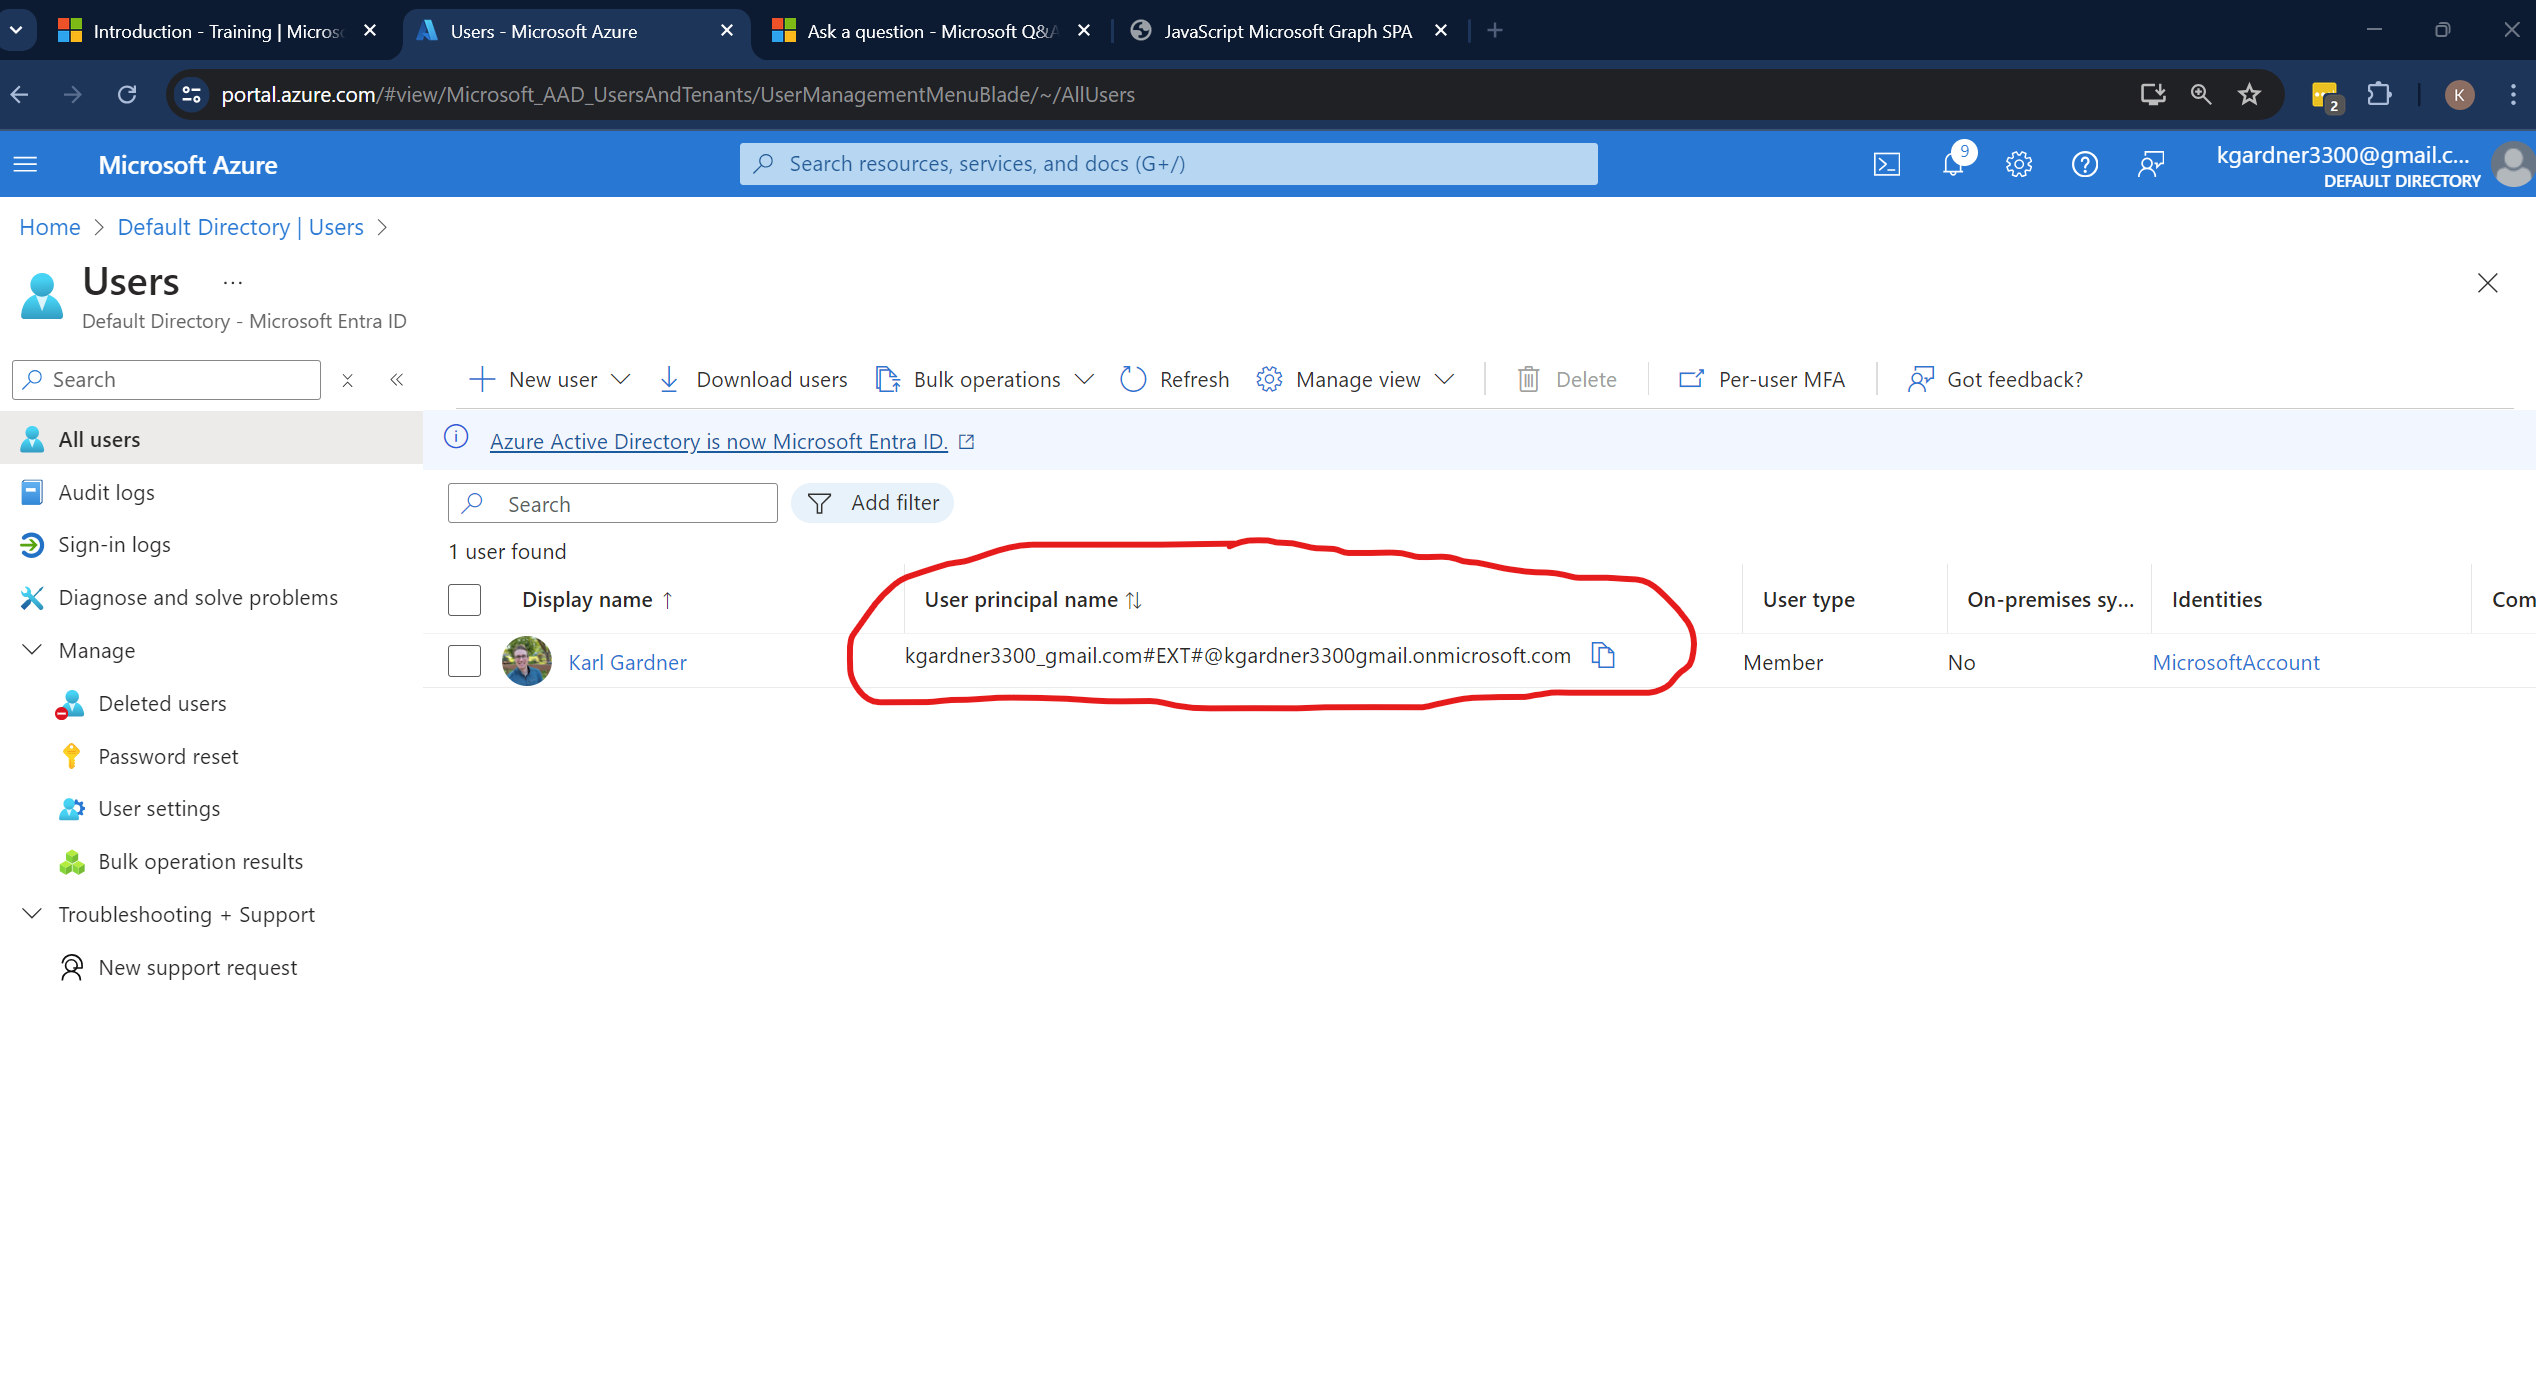The height and width of the screenshot is (1396, 2536).
Task: Select All users in sidebar
Action: pyautogui.click(x=211, y=440)
